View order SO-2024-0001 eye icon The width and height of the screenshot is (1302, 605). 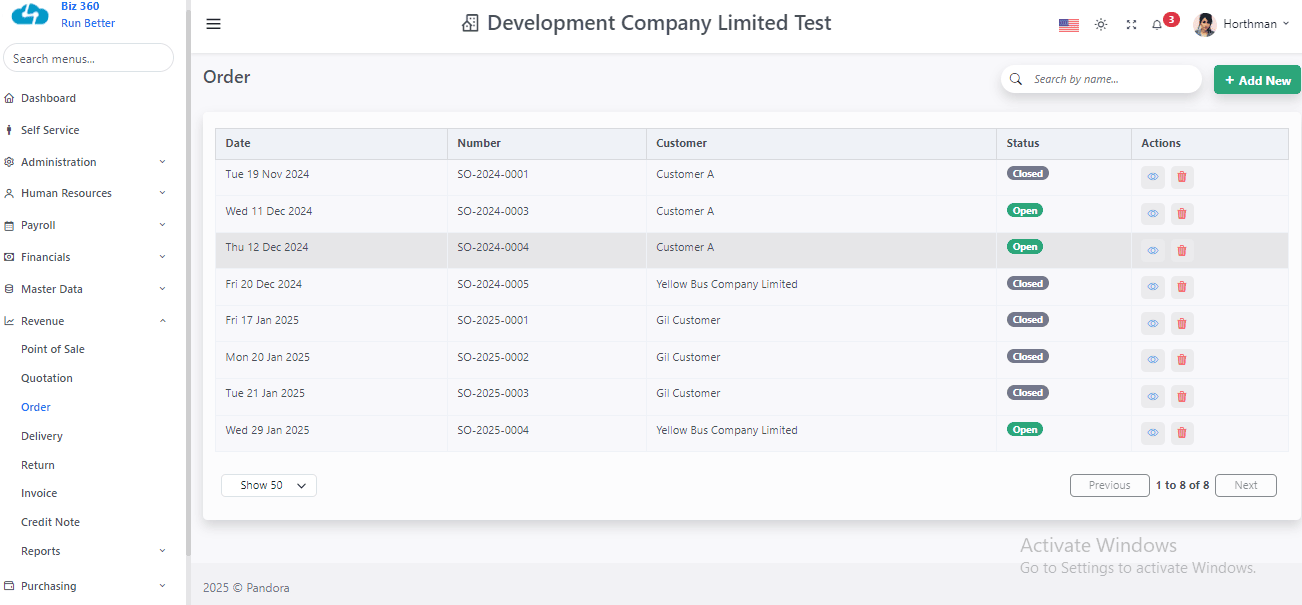1153,177
